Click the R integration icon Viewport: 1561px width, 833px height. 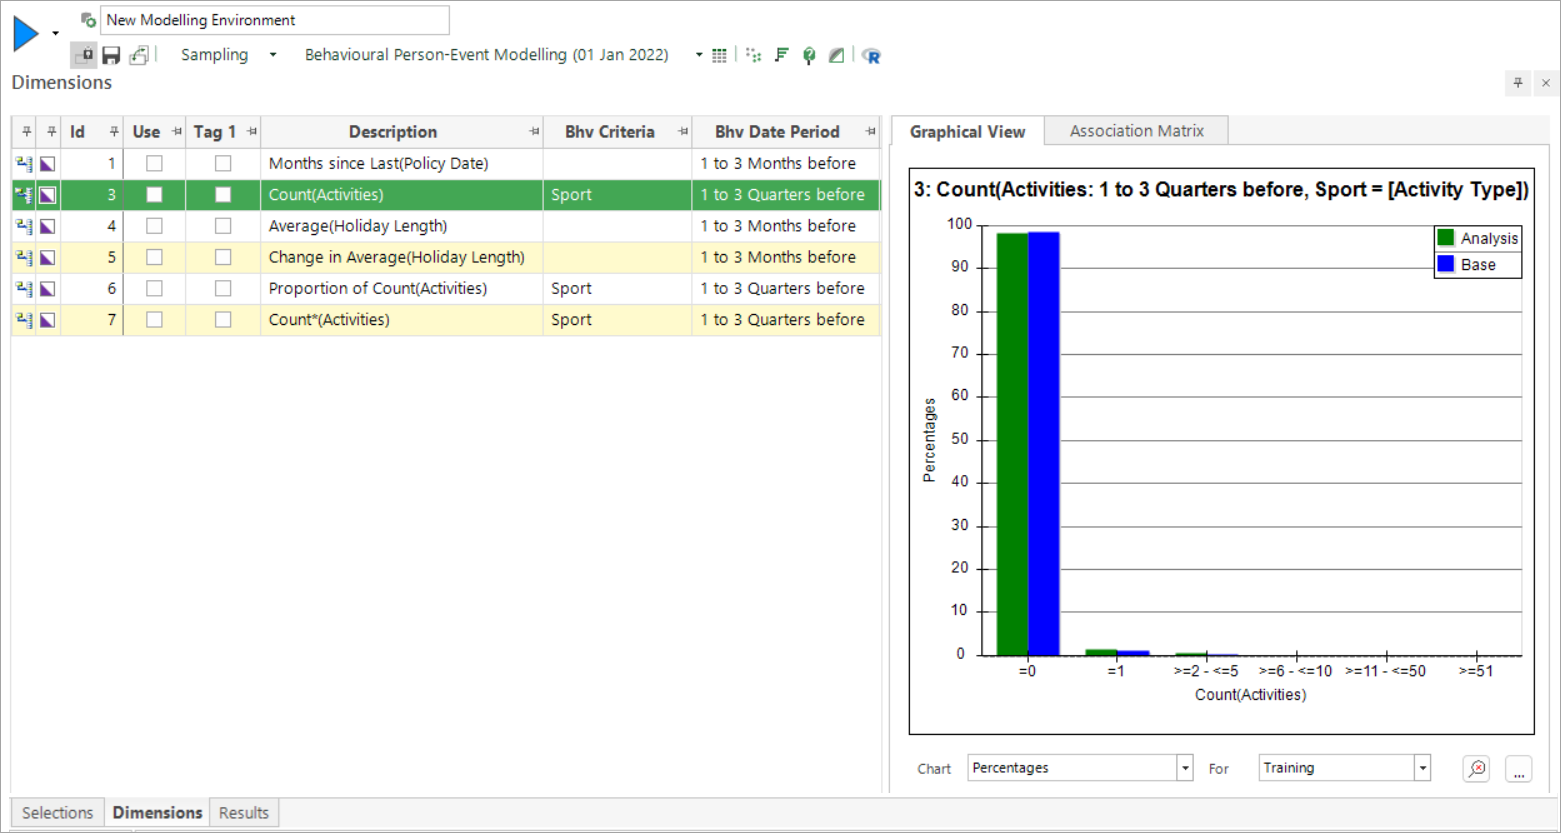click(x=871, y=56)
